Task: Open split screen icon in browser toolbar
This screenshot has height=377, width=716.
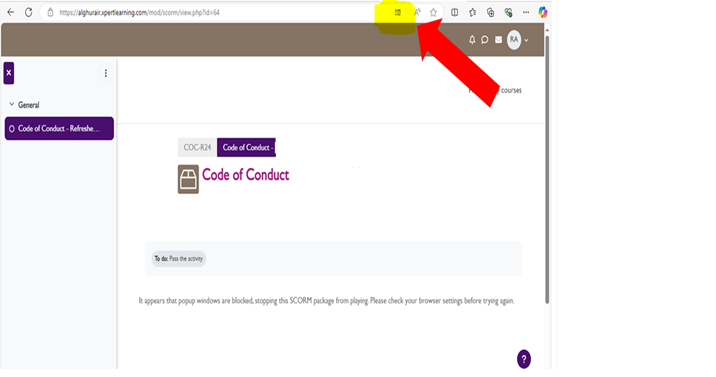Action: pyautogui.click(x=454, y=12)
